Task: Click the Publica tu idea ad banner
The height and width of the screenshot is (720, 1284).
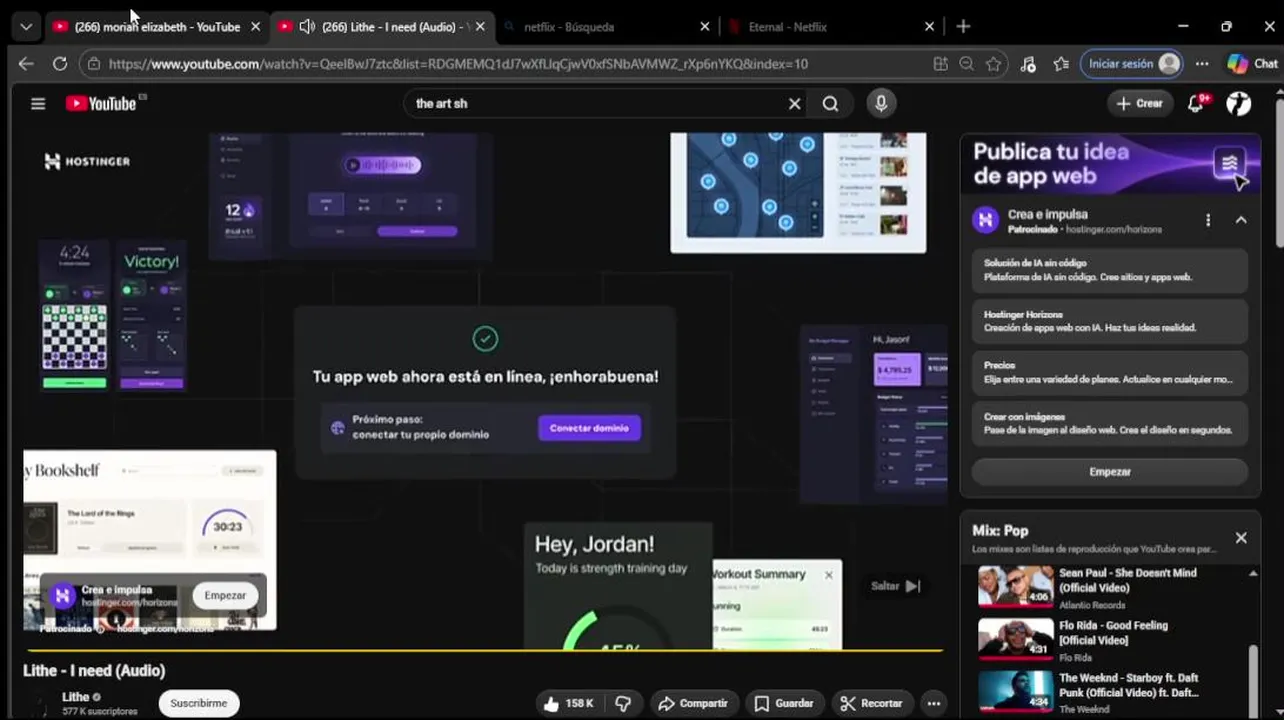Action: click(x=1110, y=165)
